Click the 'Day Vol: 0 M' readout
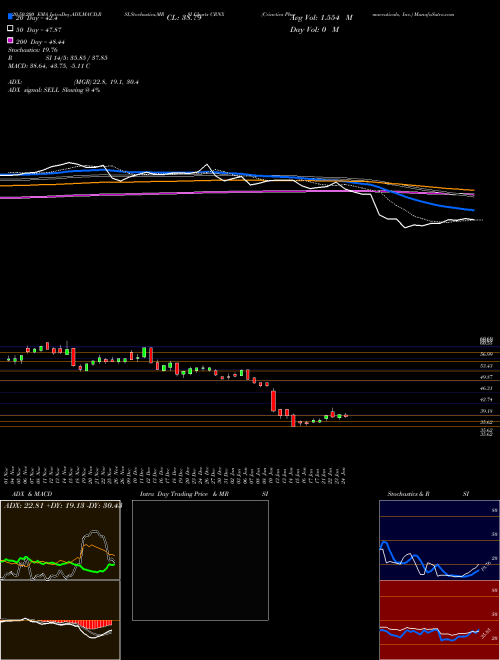This screenshot has width=500, height=660. tap(314, 29)
